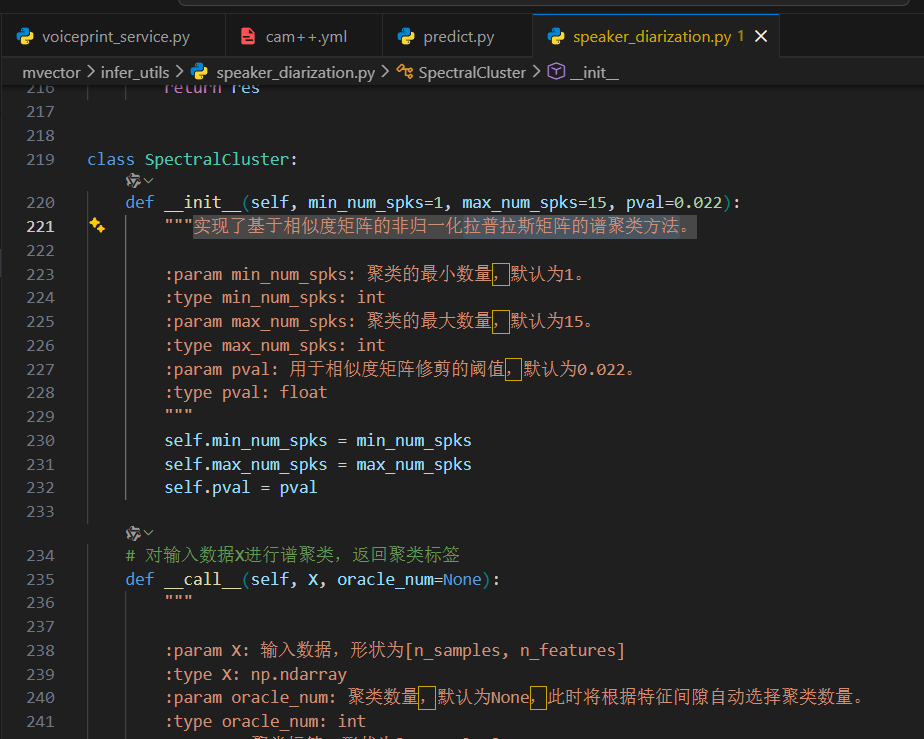Click highlighted docstring on line 221
Screen dimensions: 924x739
click(445, 226)
